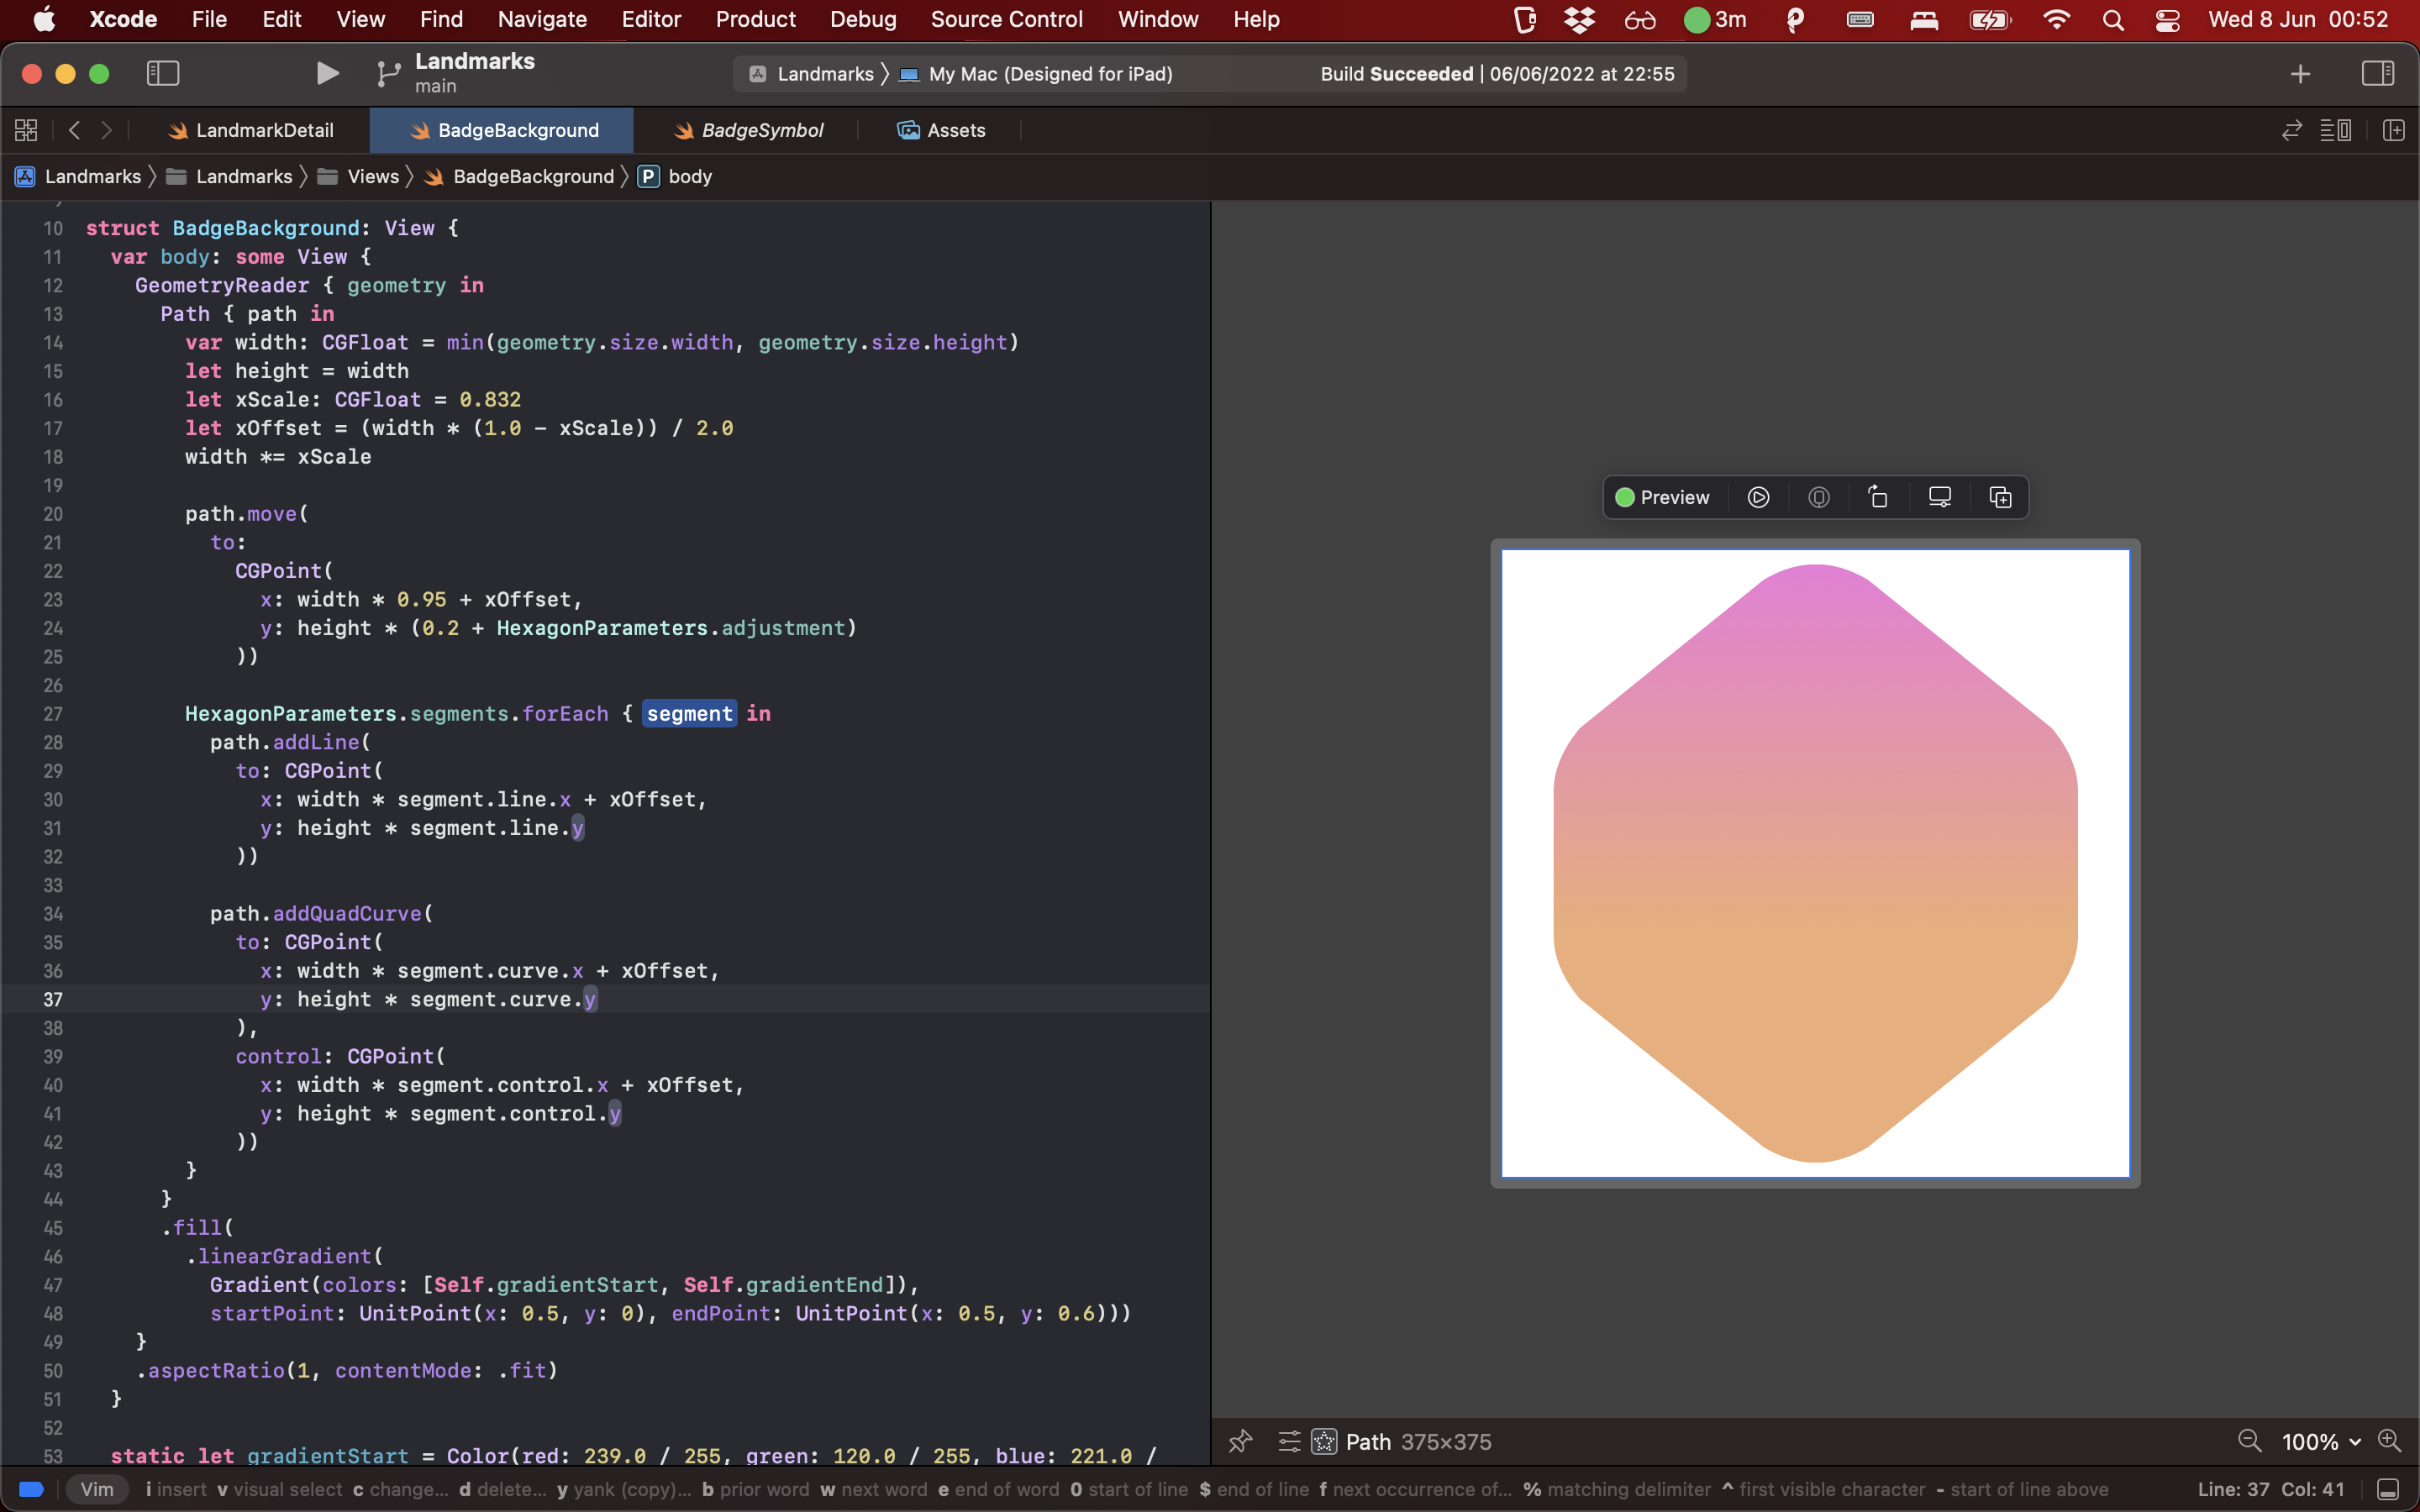Open a new editor pane with the plus icon
Viewport: 2420px width, 1512px height.
click(x=2299, y=73)
